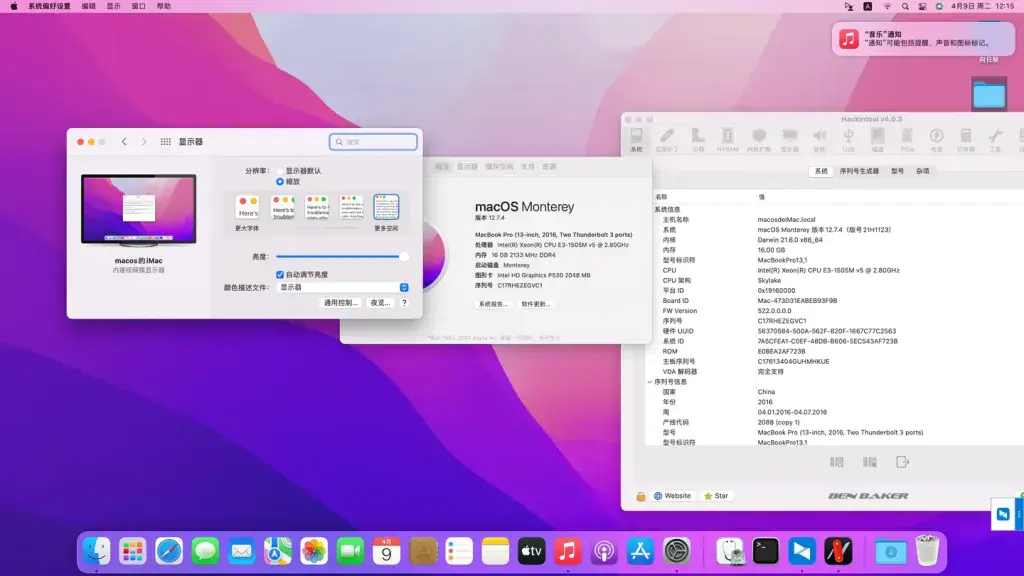Open the 电源 (Power) icon in Hackintool toolbar
The height and width of the screenshot is (576, 1024).
pos(936,139)
